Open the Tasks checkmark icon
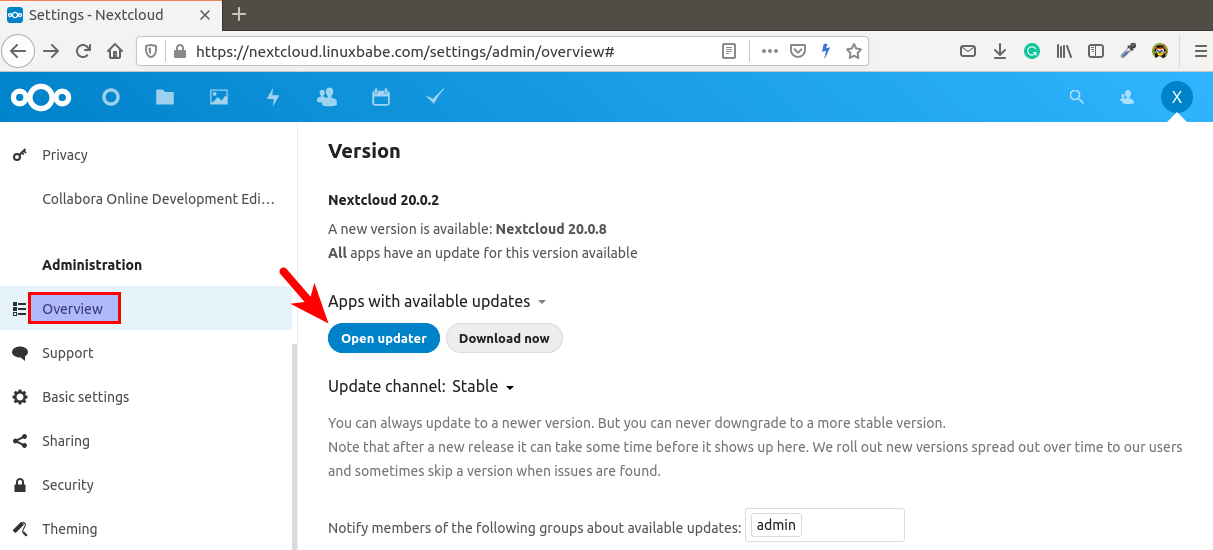The width and height of the screenshot is (1213, 550). pyautogui.click(x=434, y=97)
